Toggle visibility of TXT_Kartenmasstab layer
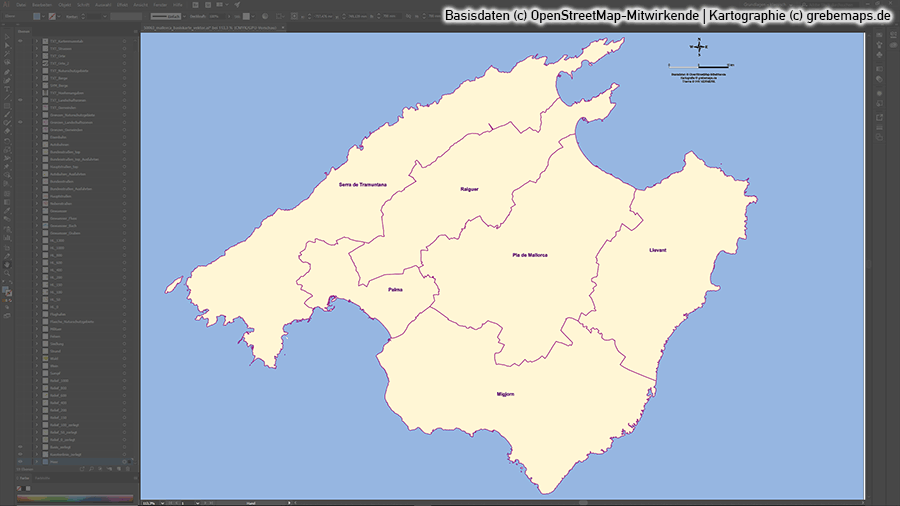The width and height of the screenshot is (900, 506). coord(20,42)
